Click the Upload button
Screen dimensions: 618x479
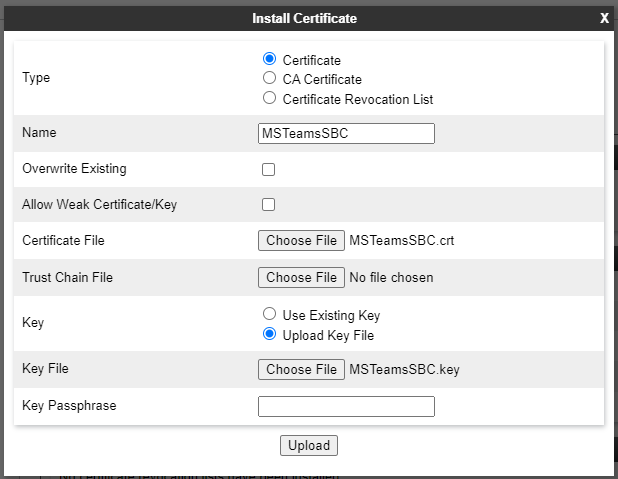(x=309, y=445)
